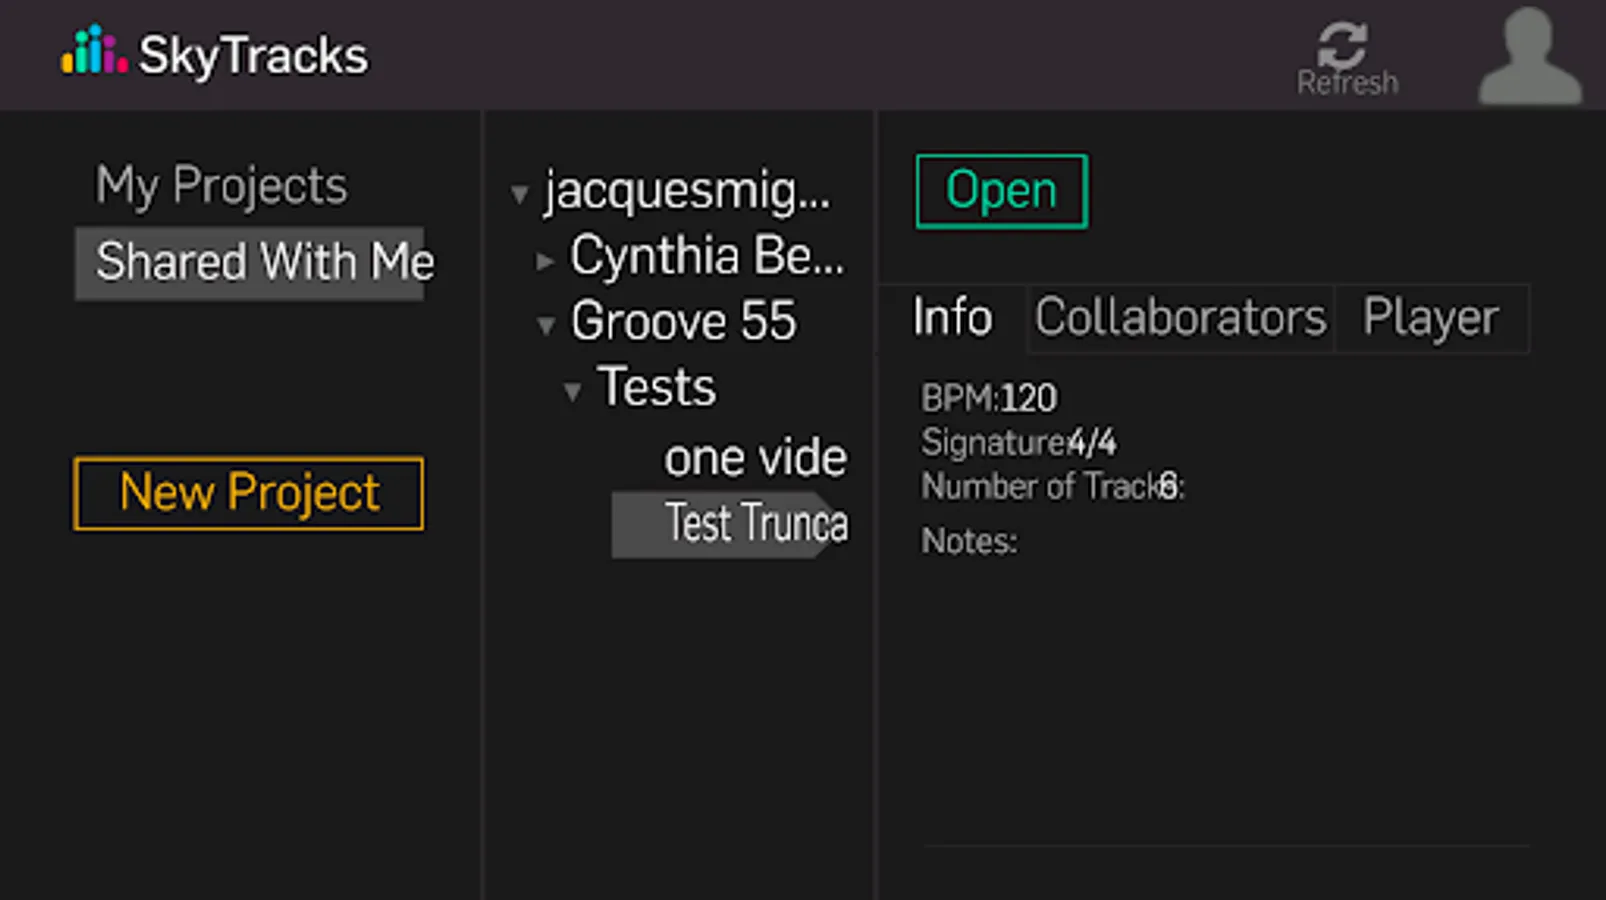Click the SkyTracks colorful bars logo
The image size is (1606, 900).
[x=94, y=51]
